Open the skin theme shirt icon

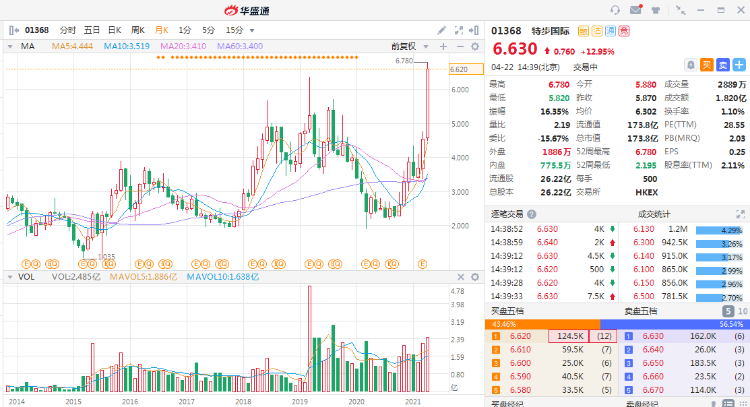(656, 10)
